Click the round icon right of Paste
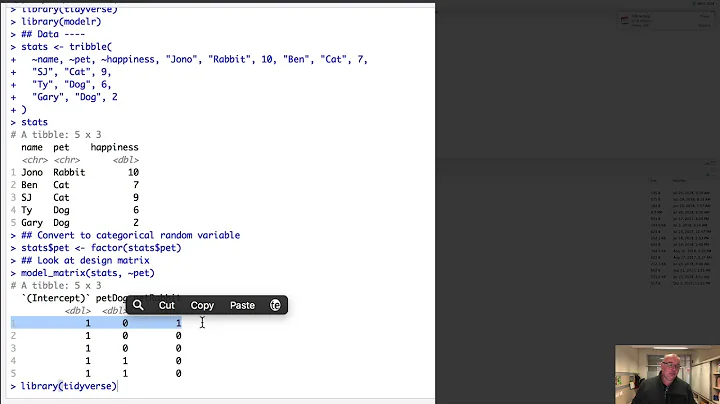 click(275, 305)
